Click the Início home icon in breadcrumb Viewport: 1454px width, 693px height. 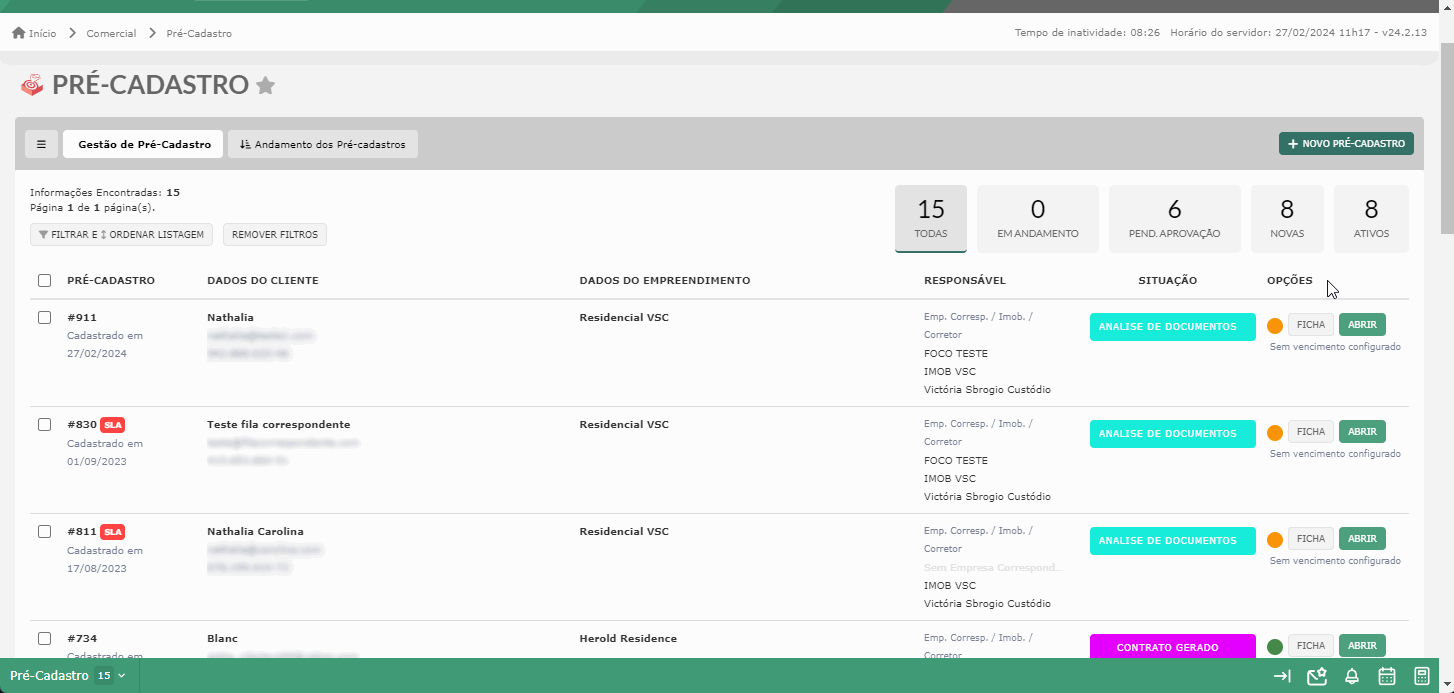tap(18, 33)
